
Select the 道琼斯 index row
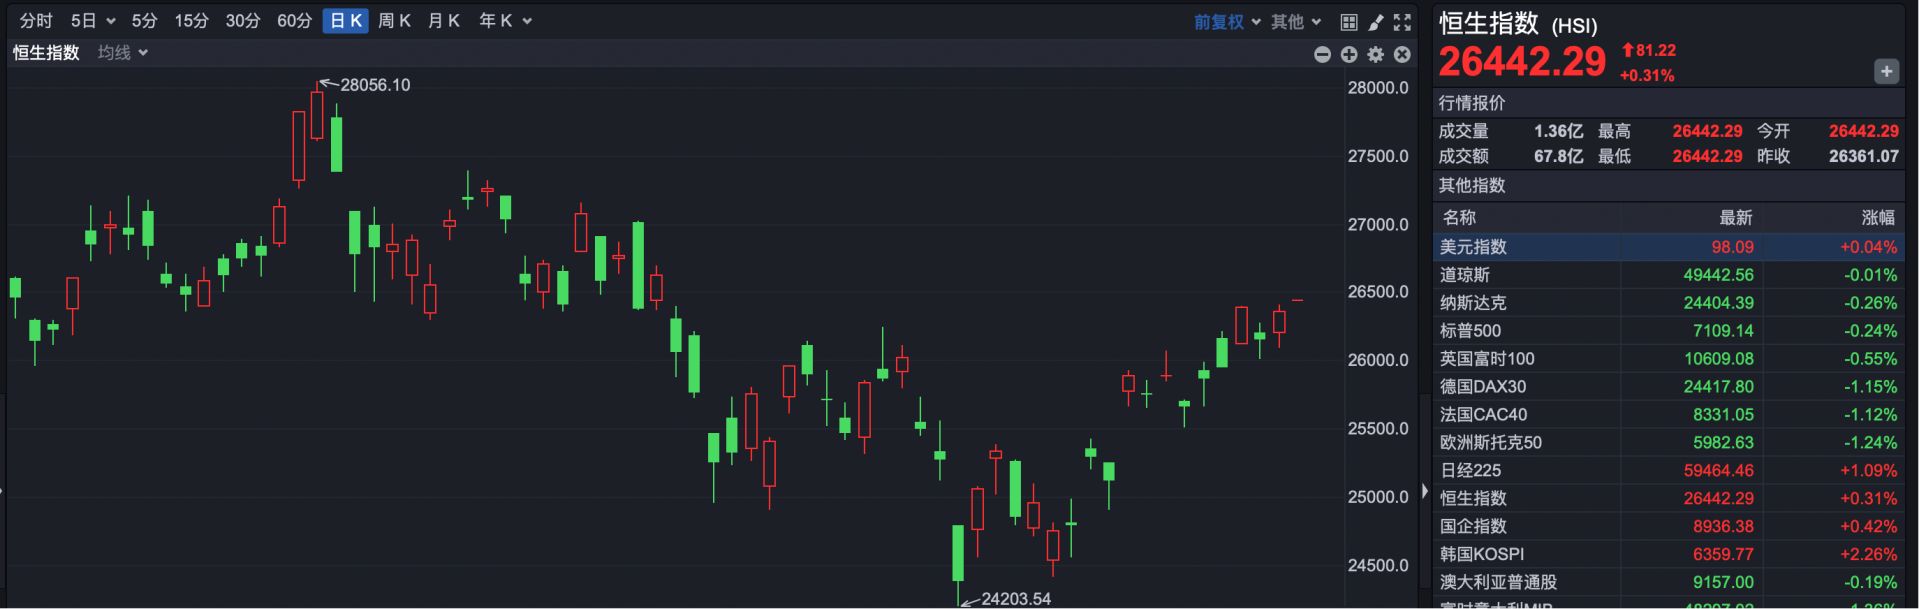(1668, 275)
